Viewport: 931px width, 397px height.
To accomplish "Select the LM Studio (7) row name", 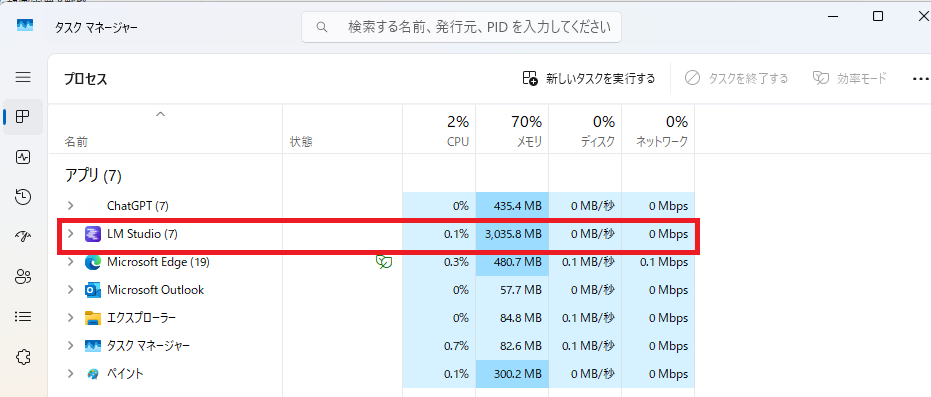I will pos(142,234).
